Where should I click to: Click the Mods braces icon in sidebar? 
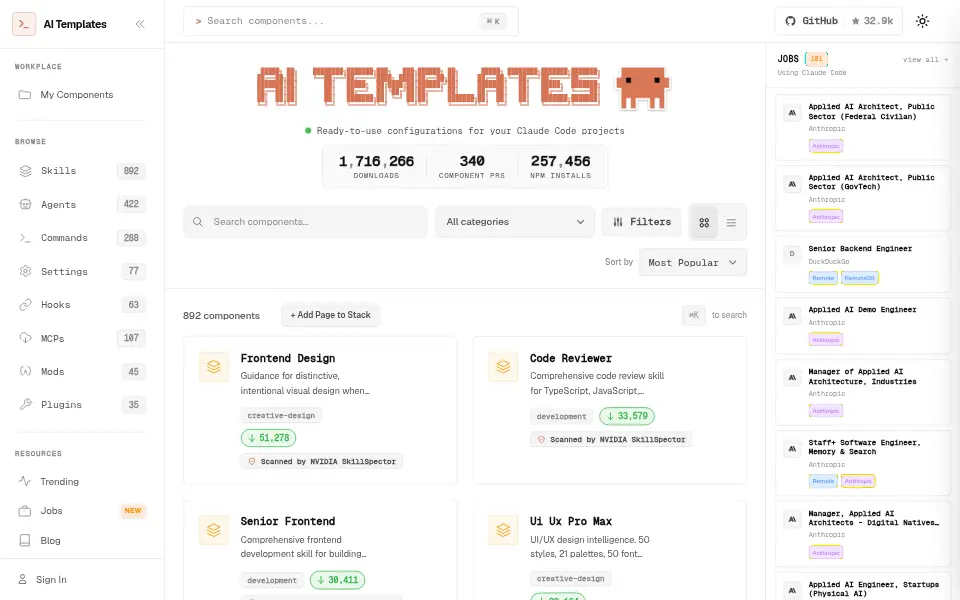point(25,371)
